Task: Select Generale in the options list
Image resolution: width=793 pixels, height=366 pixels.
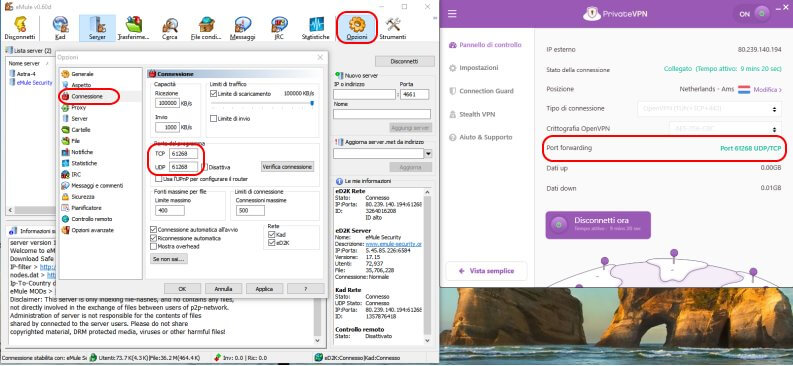Action: [82, 74]
